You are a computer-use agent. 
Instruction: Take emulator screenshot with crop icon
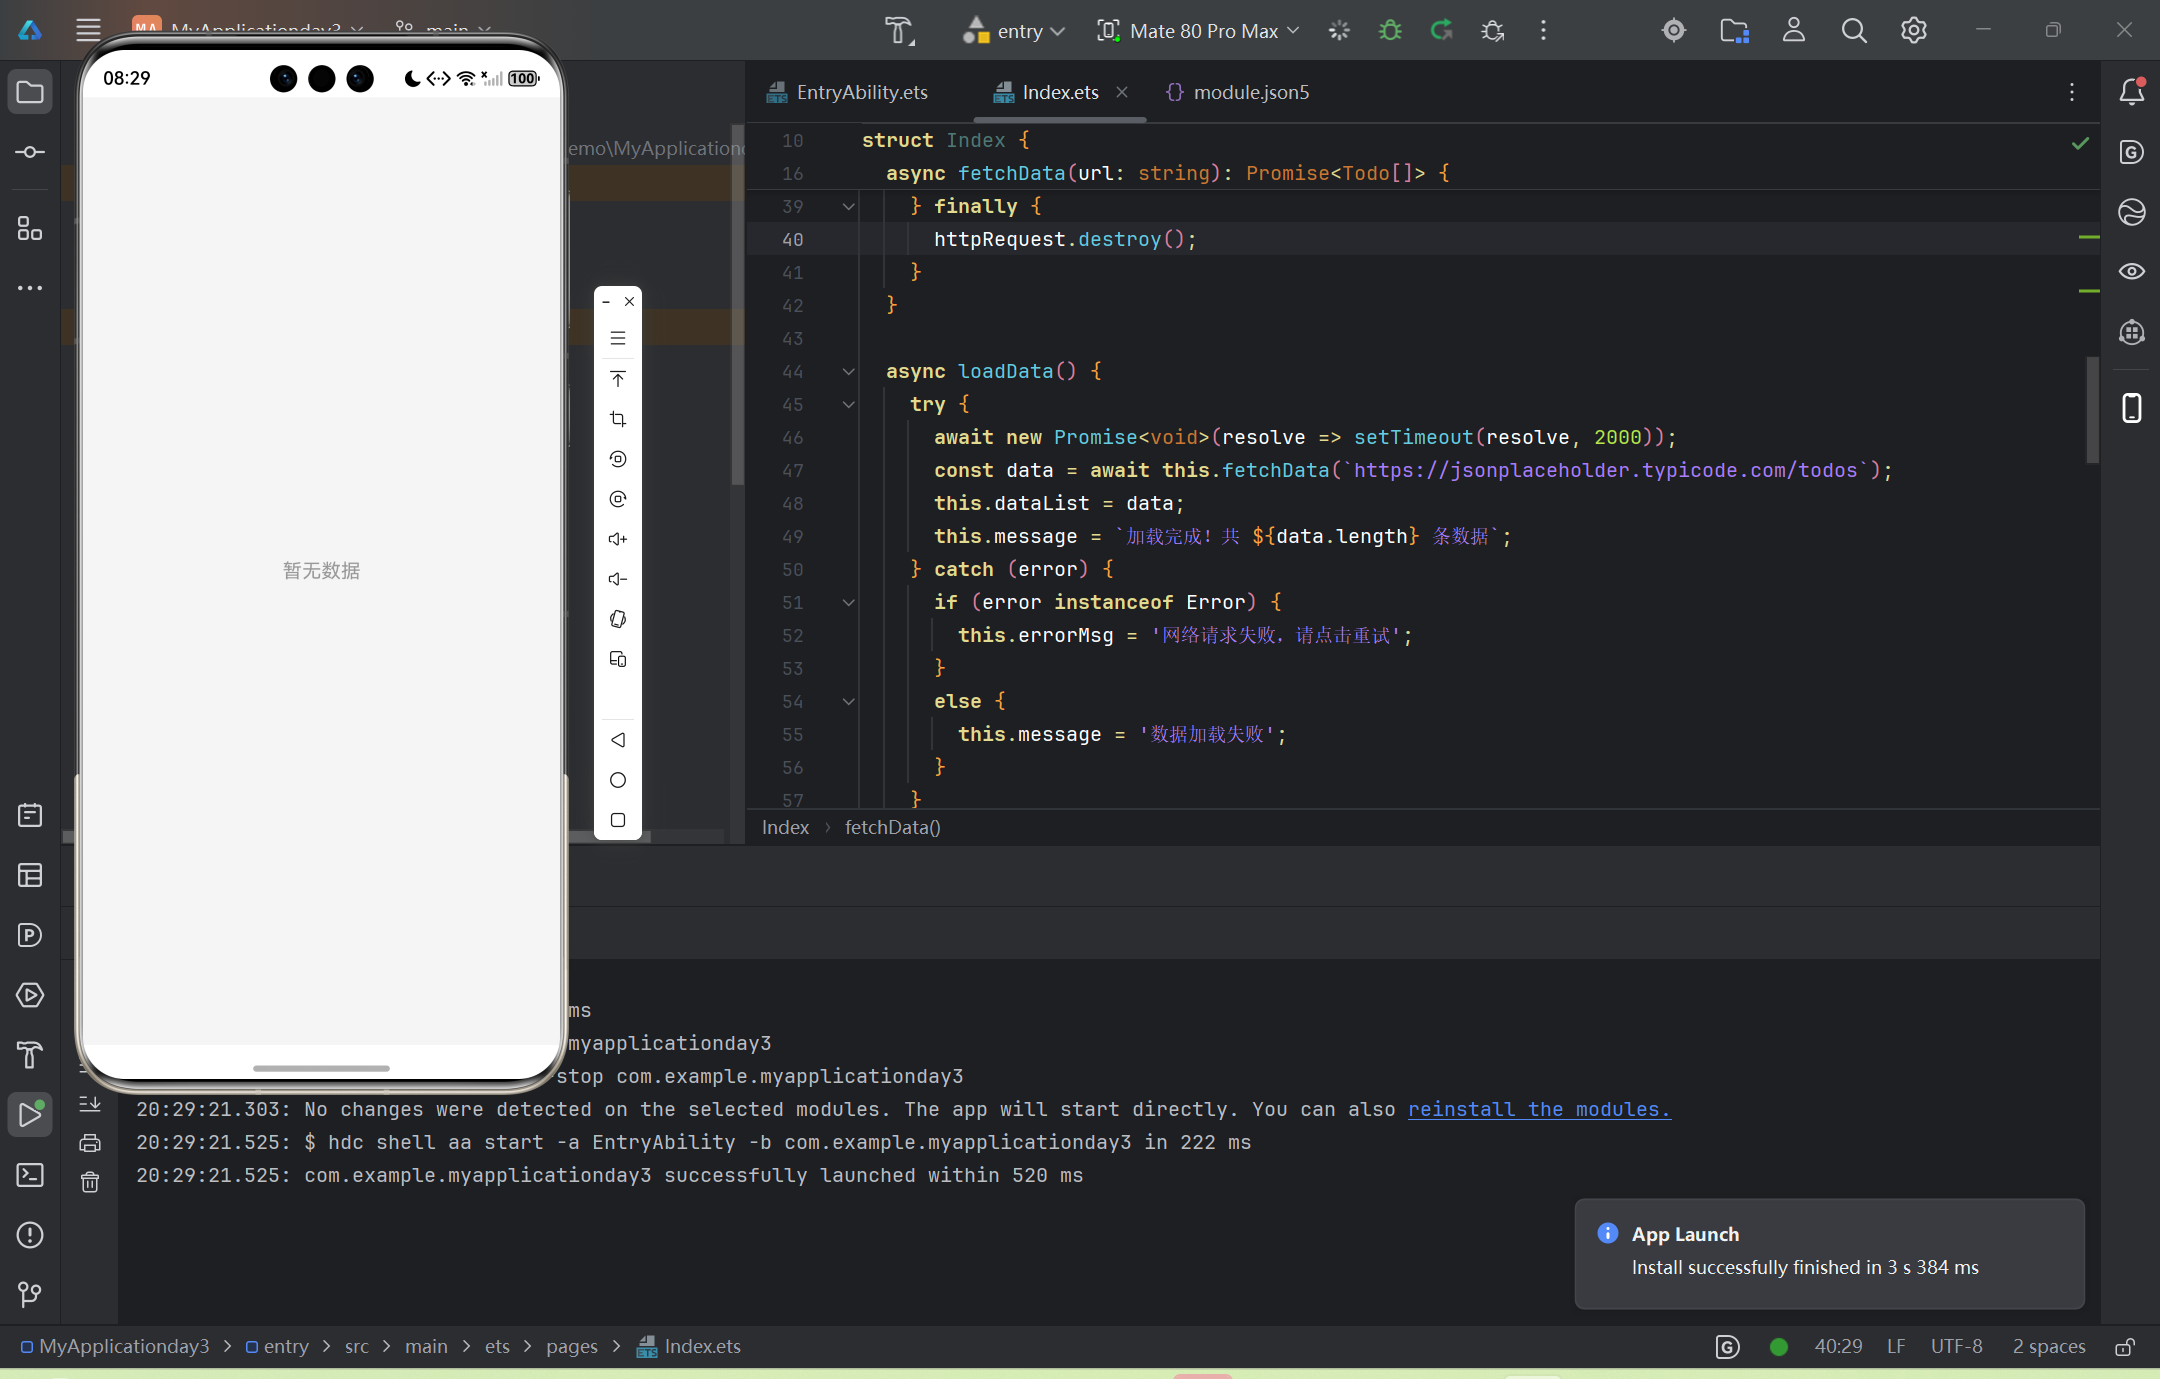tap(618, 419)
